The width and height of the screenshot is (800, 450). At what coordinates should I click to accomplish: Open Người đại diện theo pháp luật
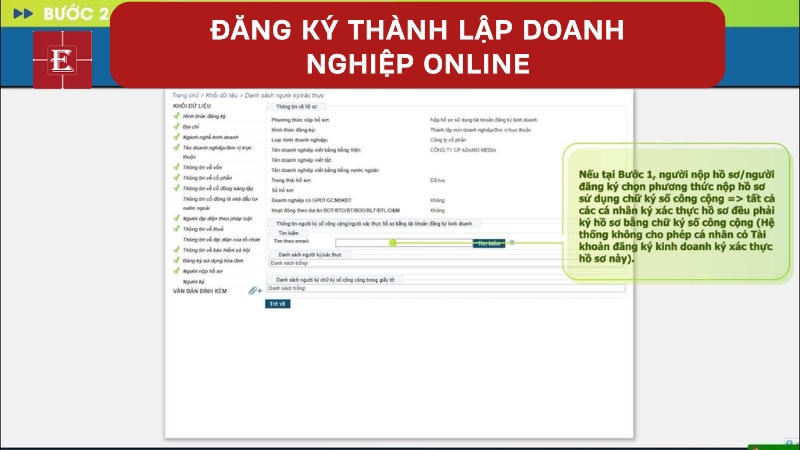[x=217, y=218]
